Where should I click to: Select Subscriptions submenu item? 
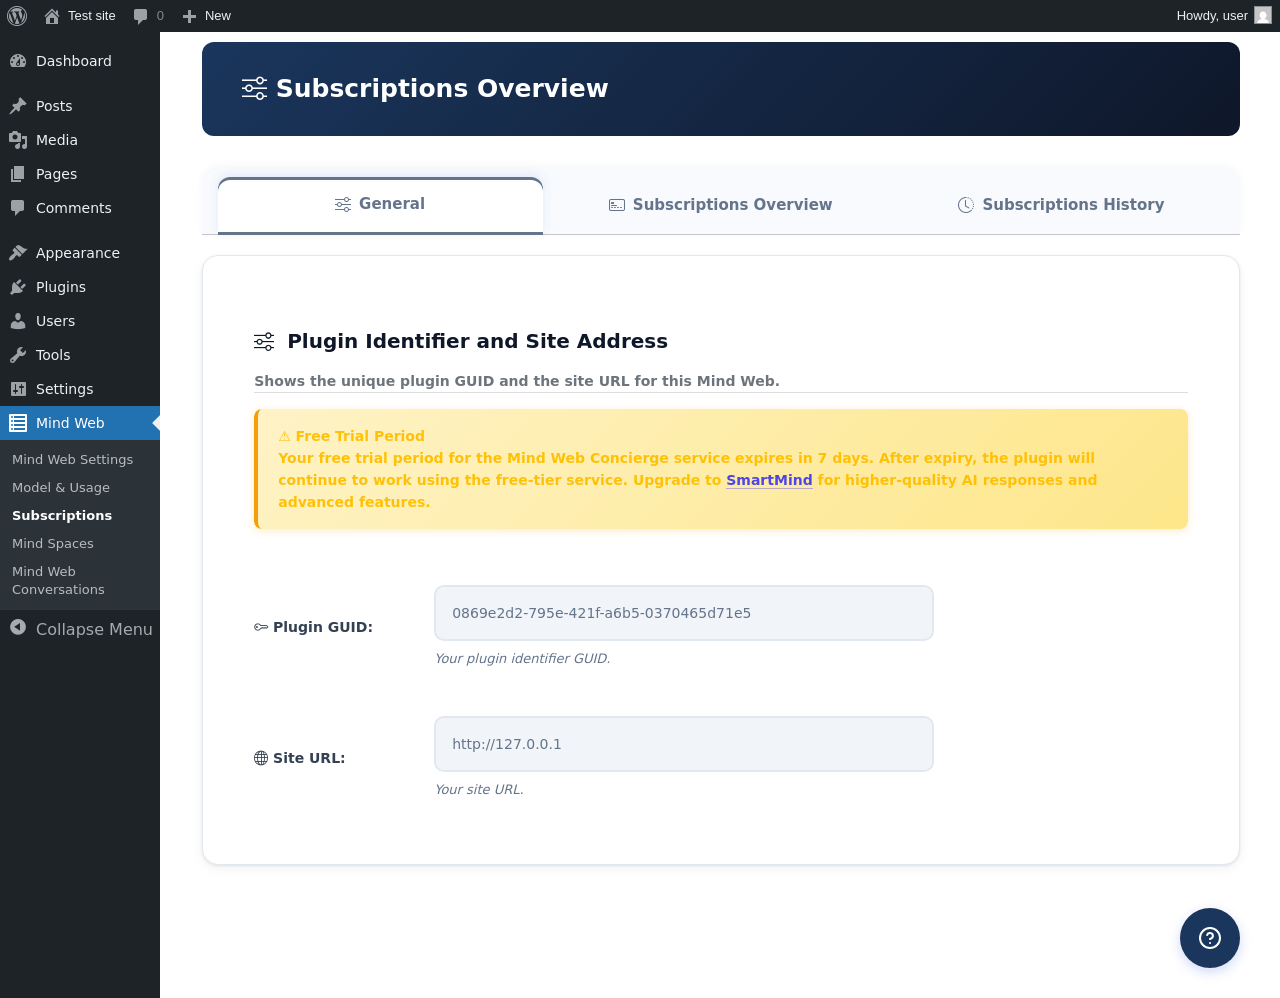pyautogui.click(x=62, y=516)
